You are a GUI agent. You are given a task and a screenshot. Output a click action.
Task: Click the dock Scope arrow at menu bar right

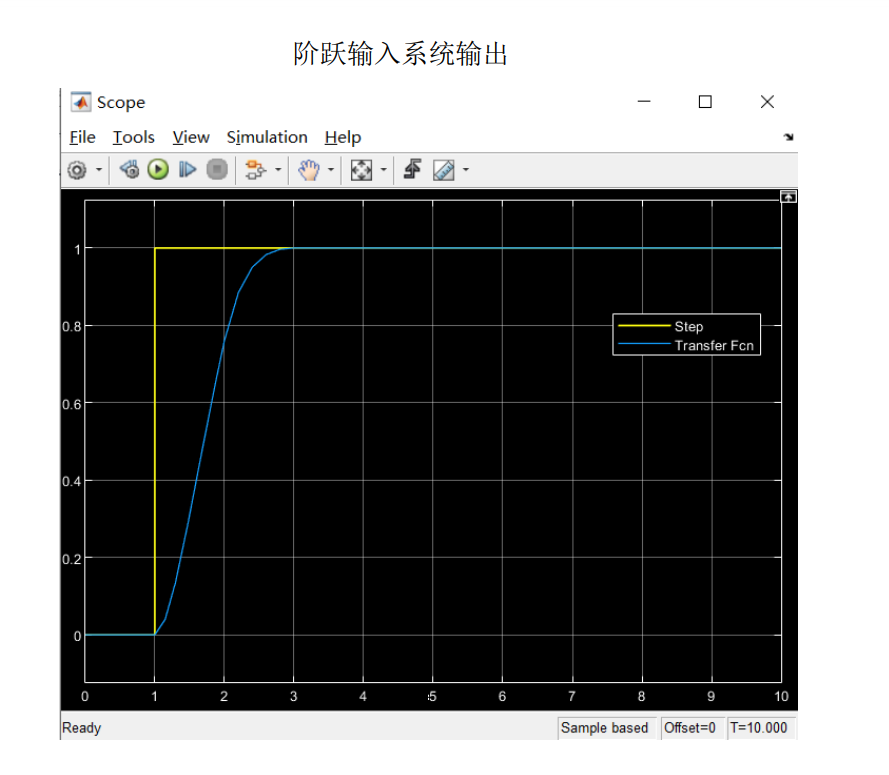click(x=788, y=137)
